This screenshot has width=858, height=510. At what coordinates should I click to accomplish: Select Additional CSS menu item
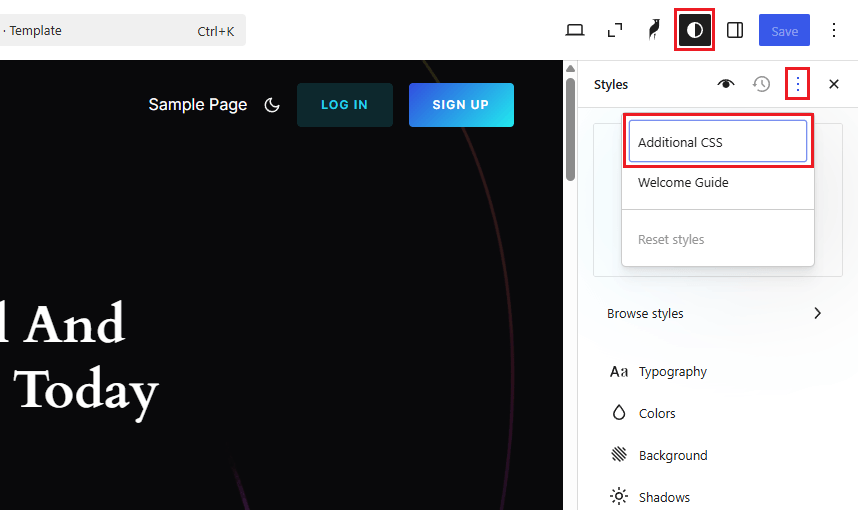coord(717,142)
